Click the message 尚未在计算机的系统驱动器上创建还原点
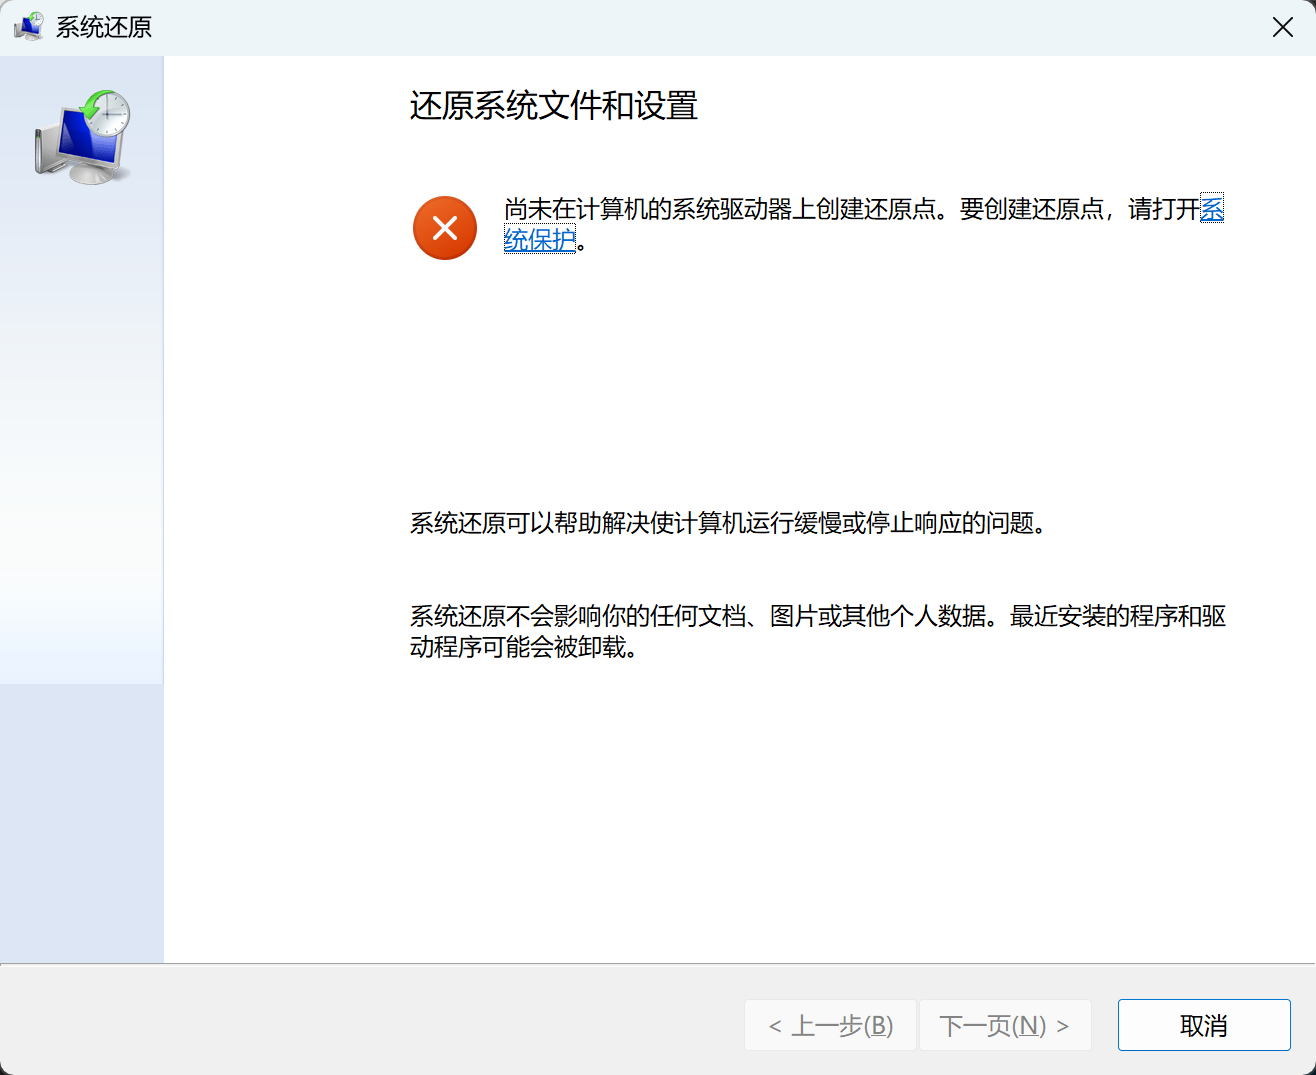The image size is (1316, 1075). (x=720, y=209)
